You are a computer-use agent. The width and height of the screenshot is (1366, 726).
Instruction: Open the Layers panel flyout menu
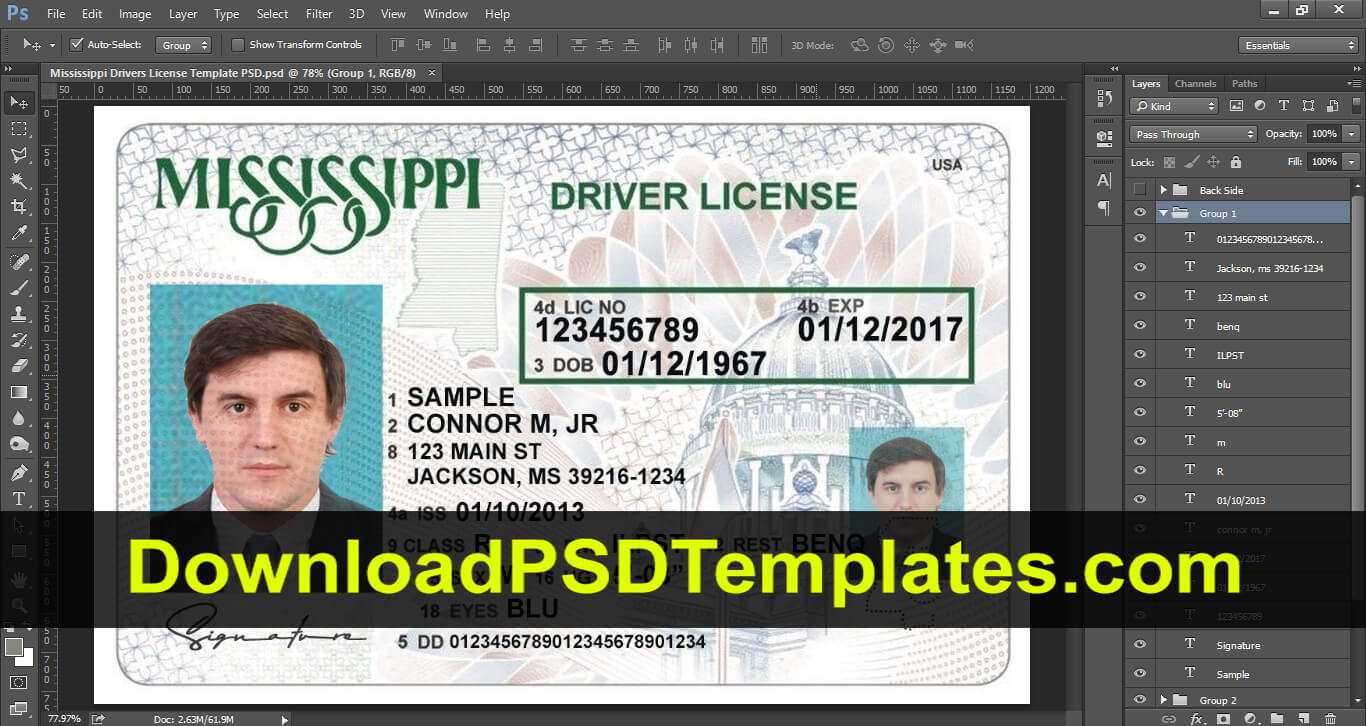click(x=1353, y=84)
